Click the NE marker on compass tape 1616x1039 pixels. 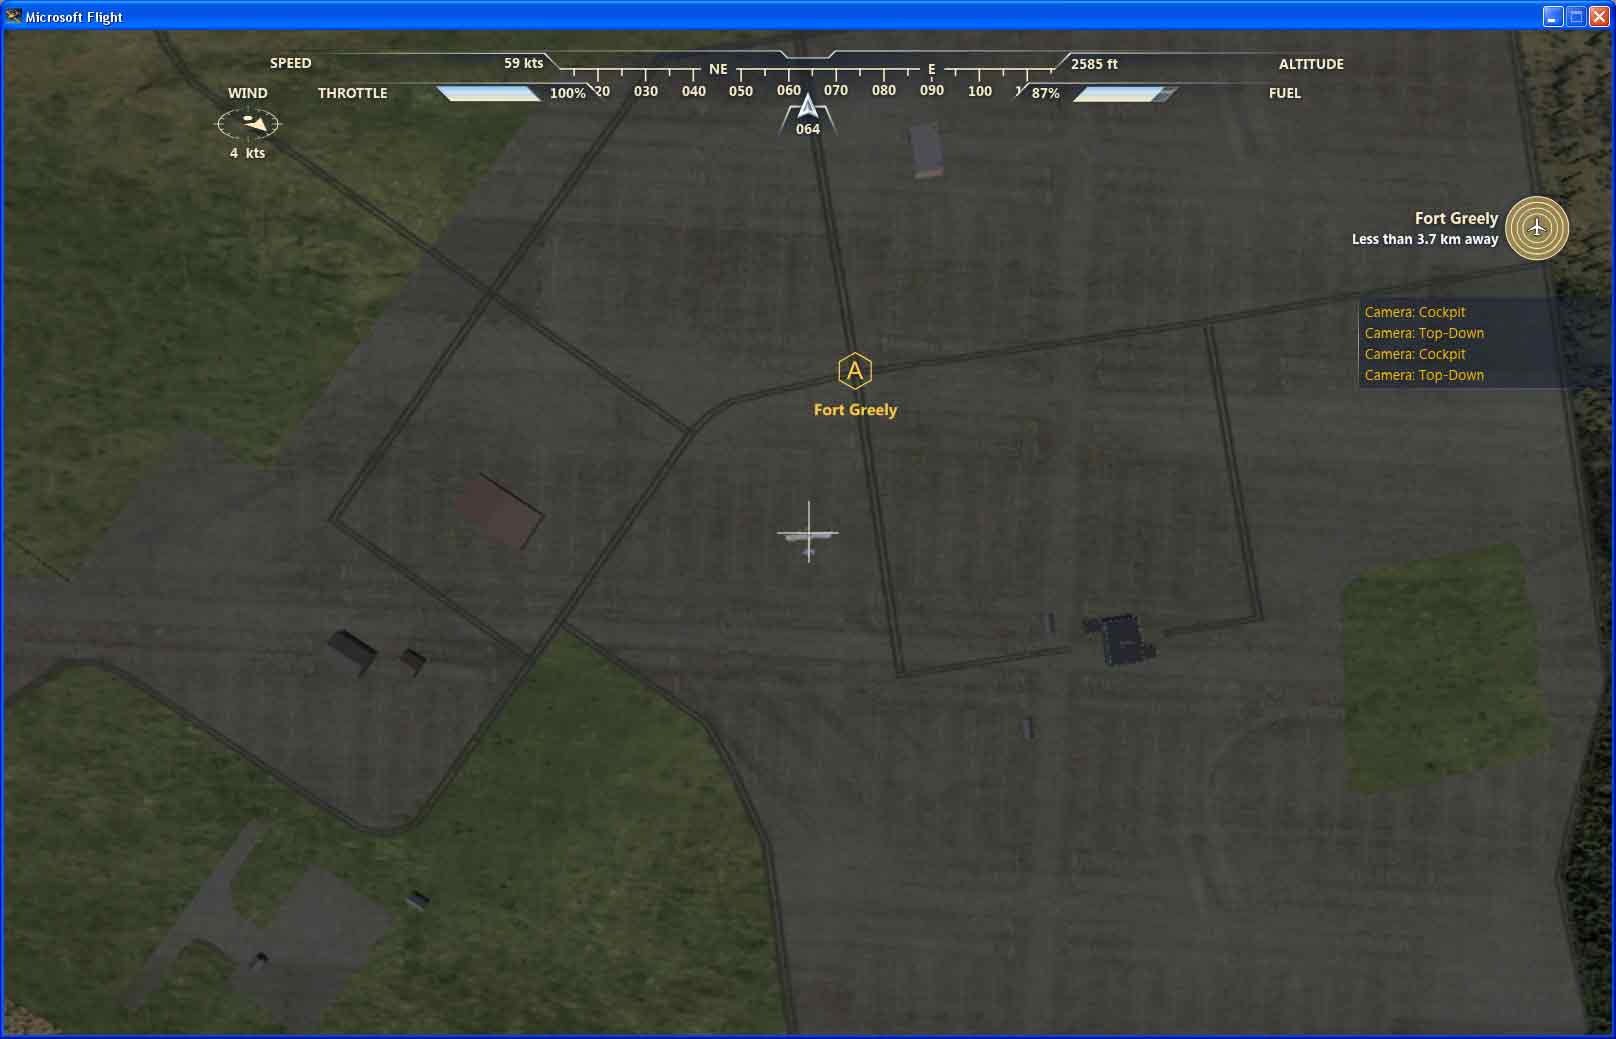click(x=718, y=69)
